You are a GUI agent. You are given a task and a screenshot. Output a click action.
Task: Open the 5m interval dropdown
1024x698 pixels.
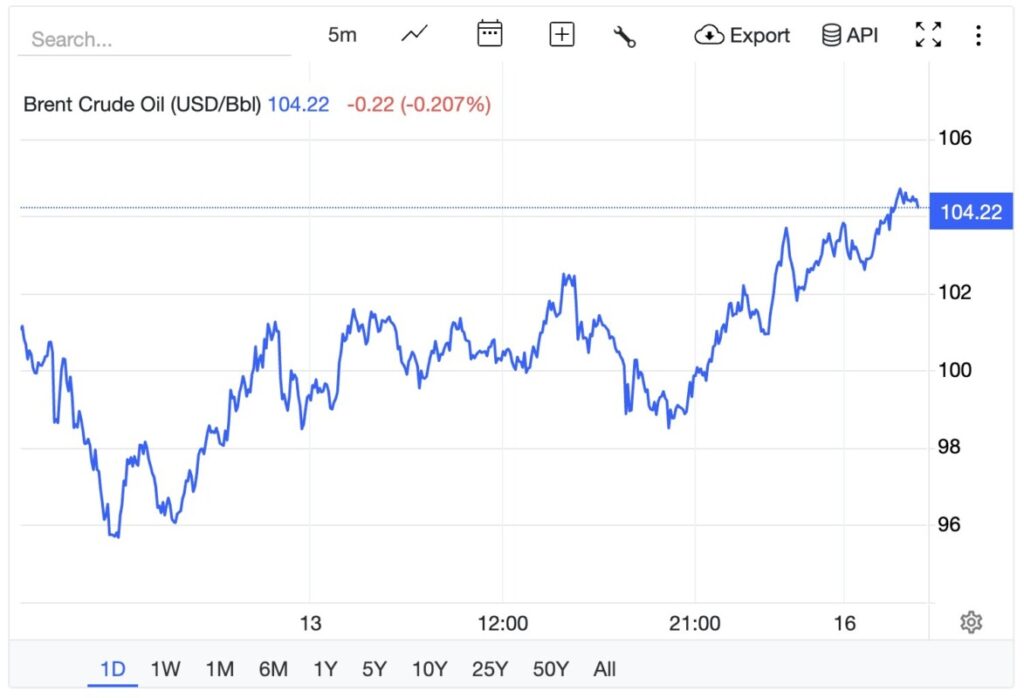(342, 35)
